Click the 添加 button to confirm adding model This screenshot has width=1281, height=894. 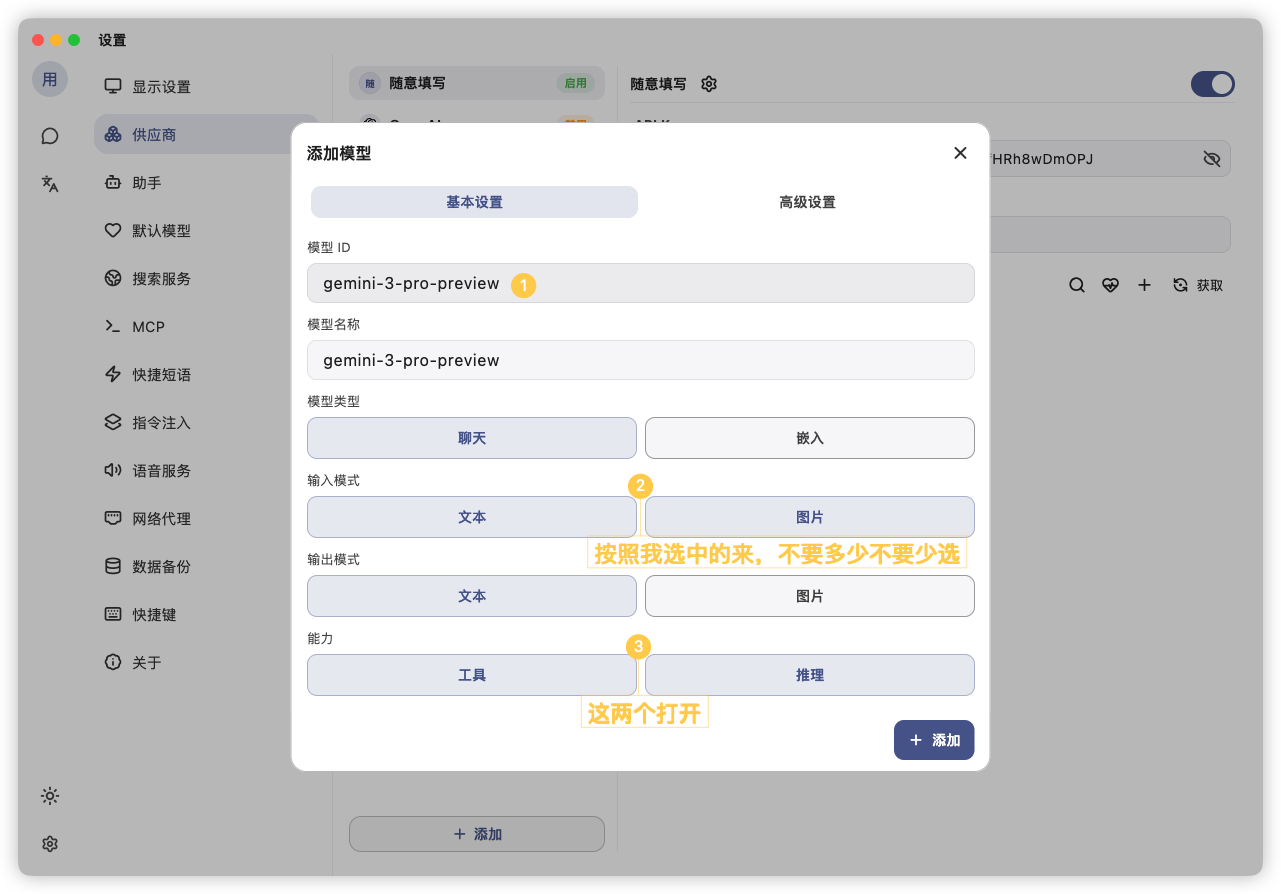pyautogui.click(x=933, y=740)
